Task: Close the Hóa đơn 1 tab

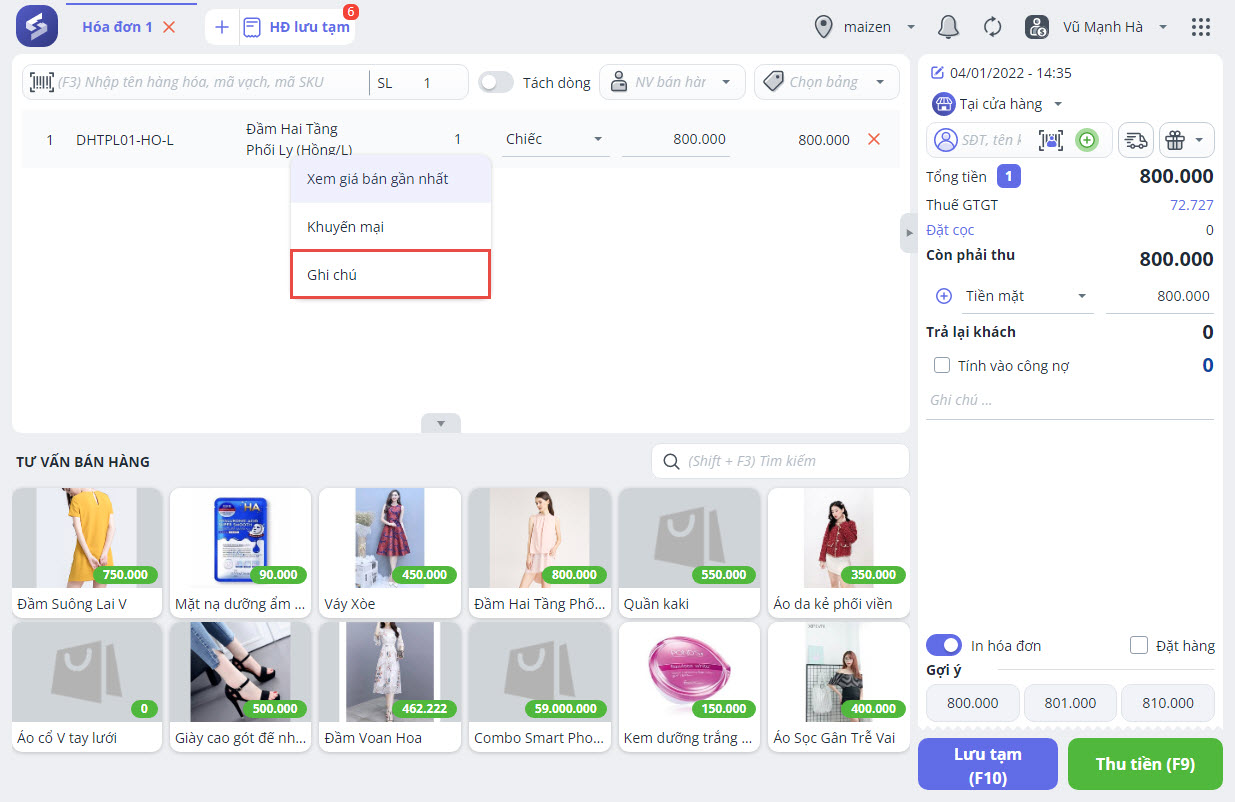Action: tap(169, 27)
